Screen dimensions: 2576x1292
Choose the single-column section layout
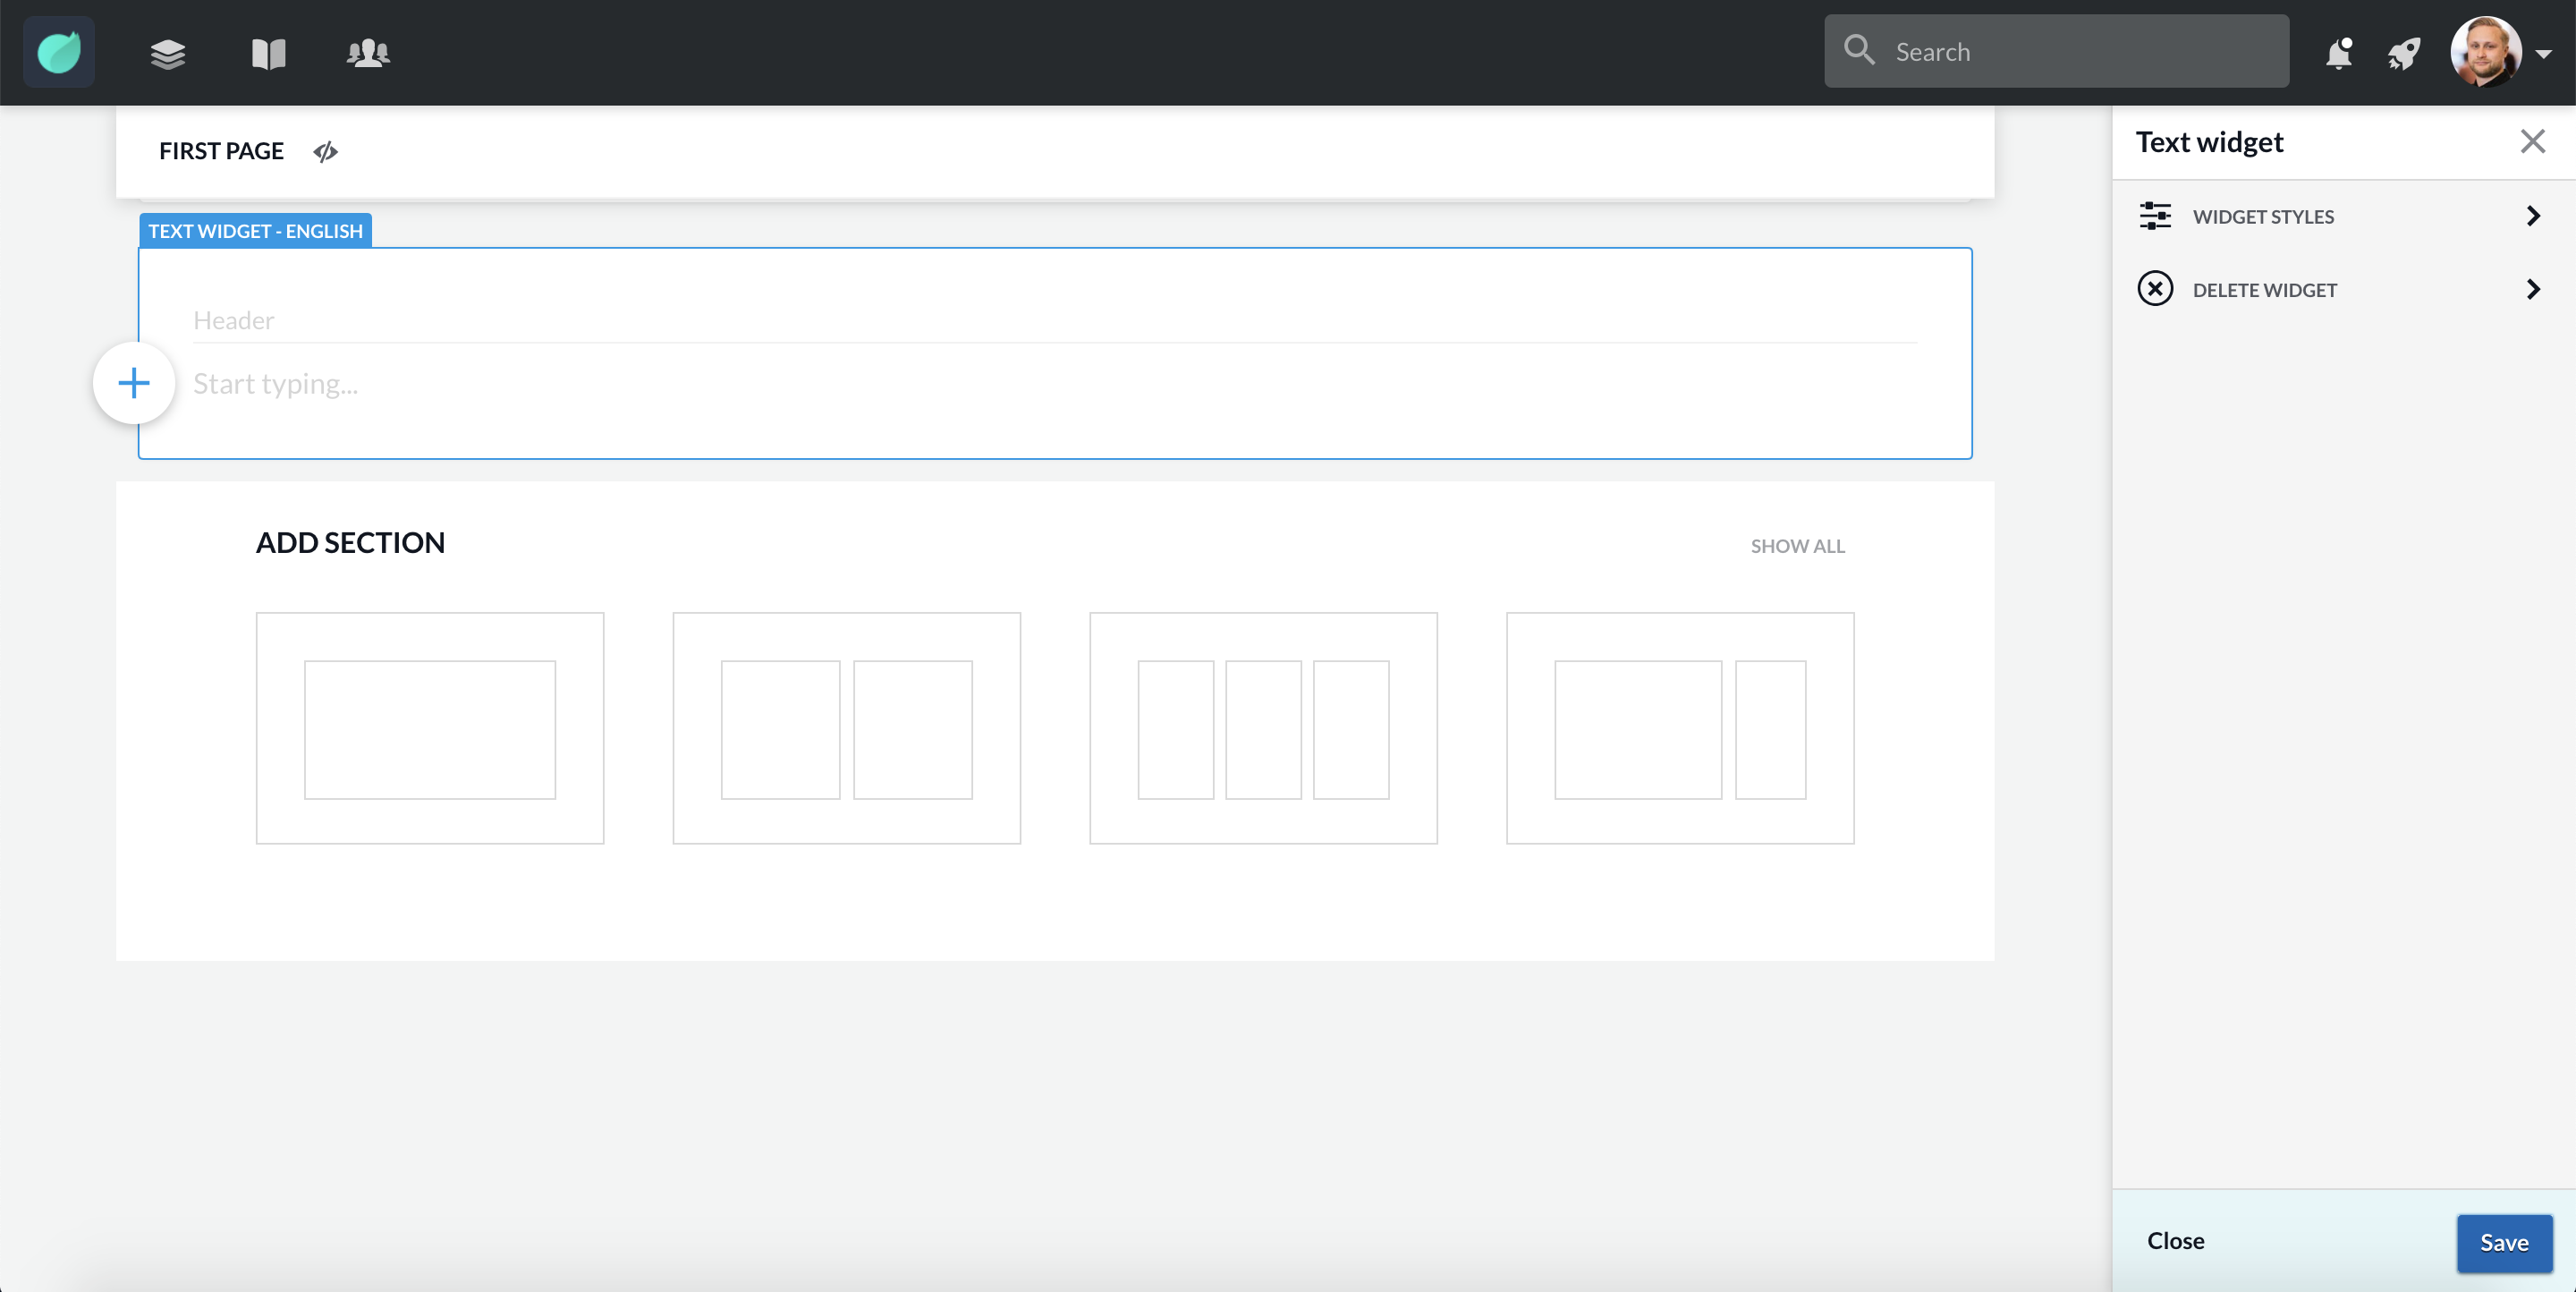pyautogui.click(x=430, y=728)
